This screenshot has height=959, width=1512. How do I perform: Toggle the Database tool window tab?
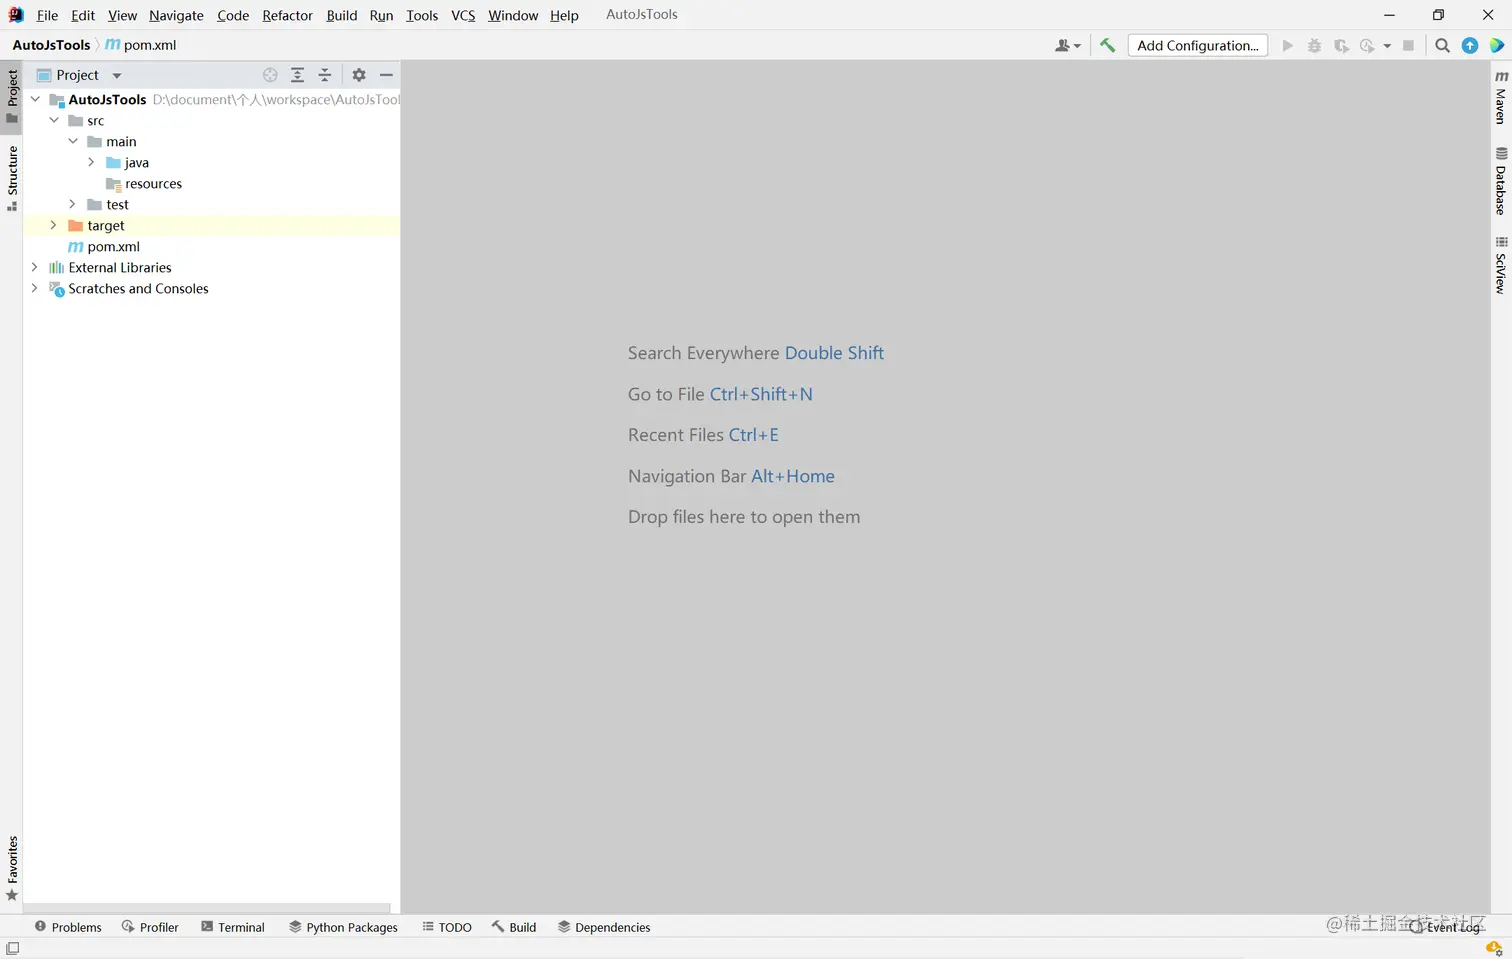coord(1501,181)
